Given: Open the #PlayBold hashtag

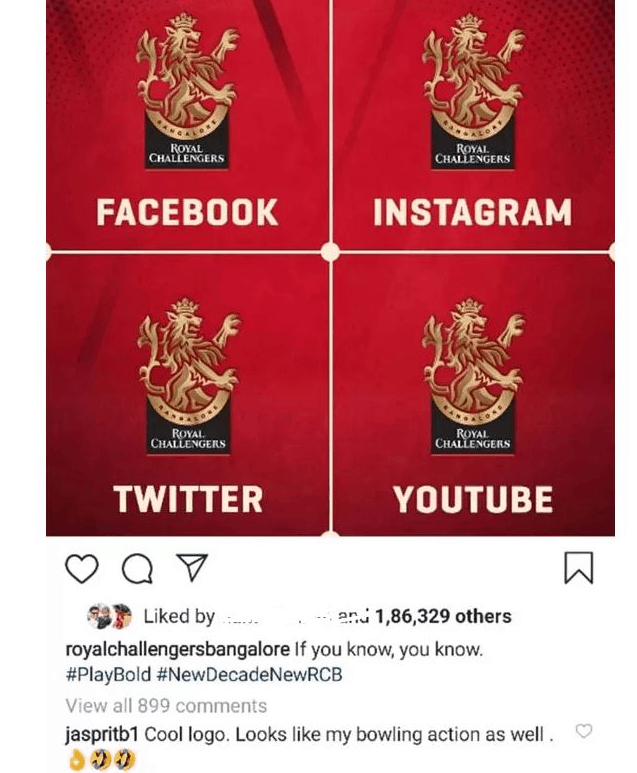Looking at the screenshot, I should (108, 674).
